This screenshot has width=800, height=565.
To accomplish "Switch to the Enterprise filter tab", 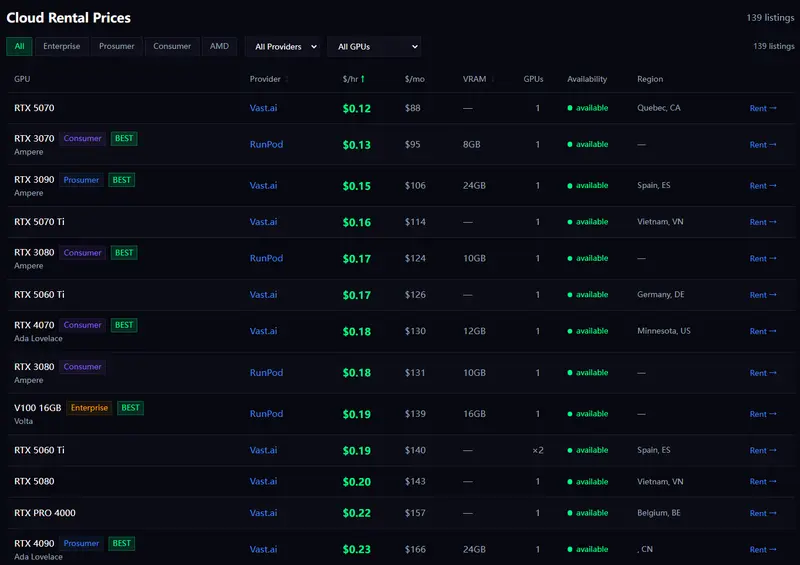I will [x=61, y=46].
